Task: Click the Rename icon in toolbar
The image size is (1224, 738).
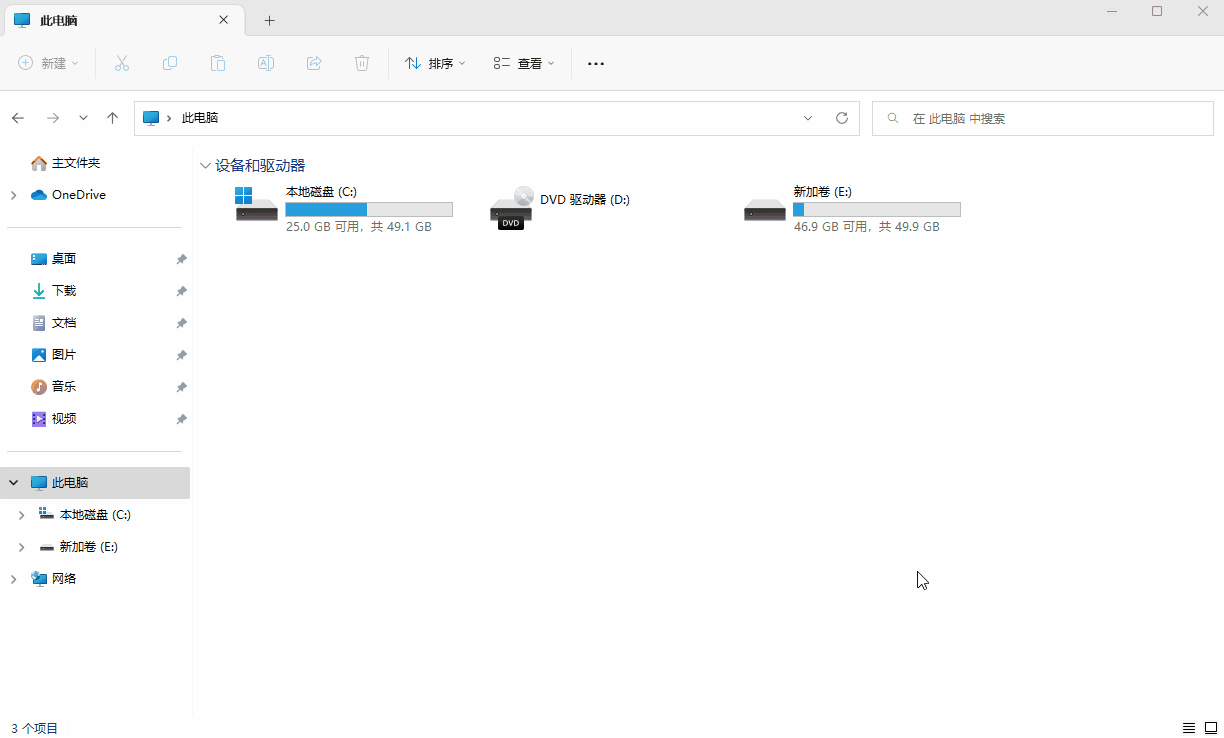Action: (266, 63)
